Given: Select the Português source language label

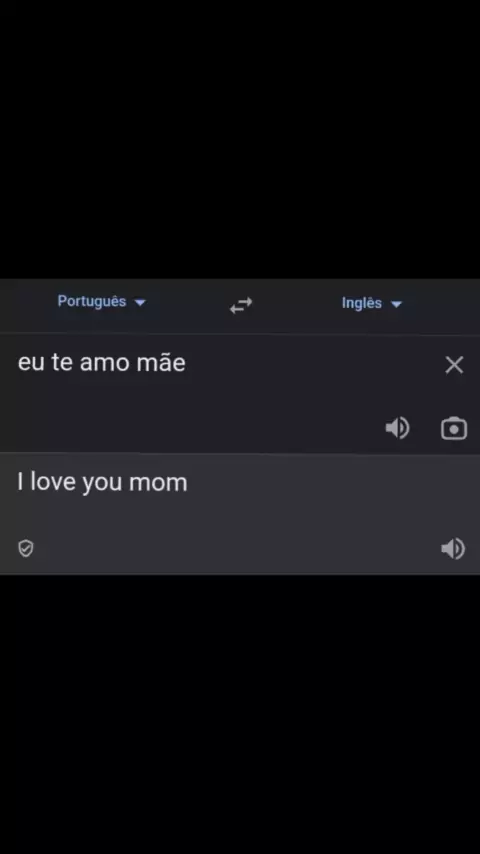Looking at the screenshot, I should (x=92, y=301).
